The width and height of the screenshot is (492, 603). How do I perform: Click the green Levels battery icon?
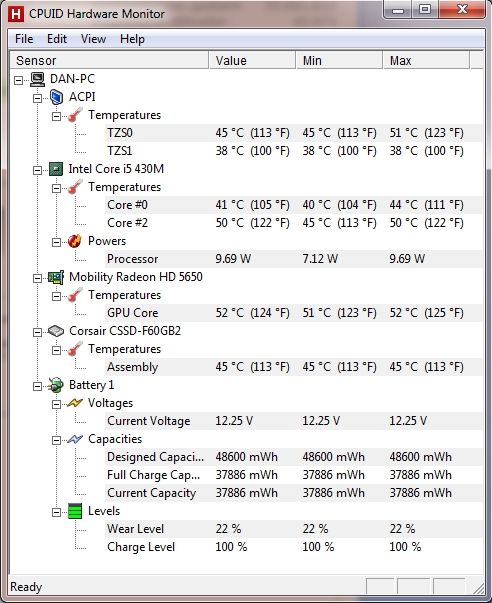[x=75, y=511]
